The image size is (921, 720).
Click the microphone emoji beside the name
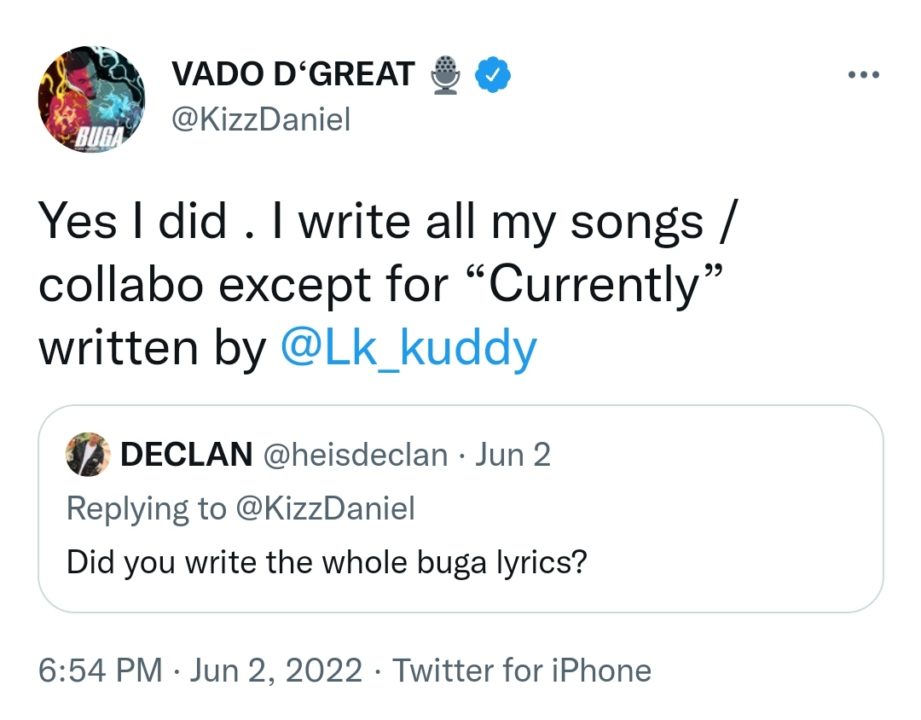click(446, 74)
